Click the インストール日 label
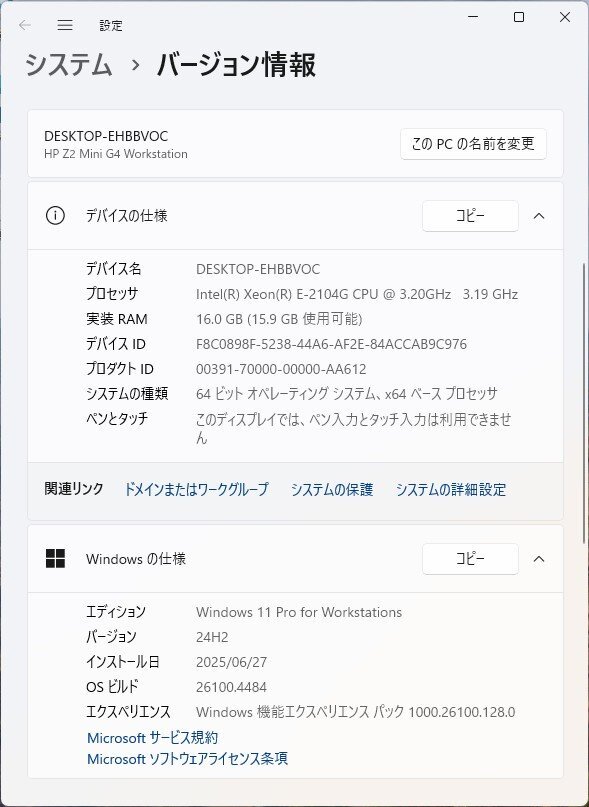Viewport: 589px width, 807px height. [x=123, y=662]
